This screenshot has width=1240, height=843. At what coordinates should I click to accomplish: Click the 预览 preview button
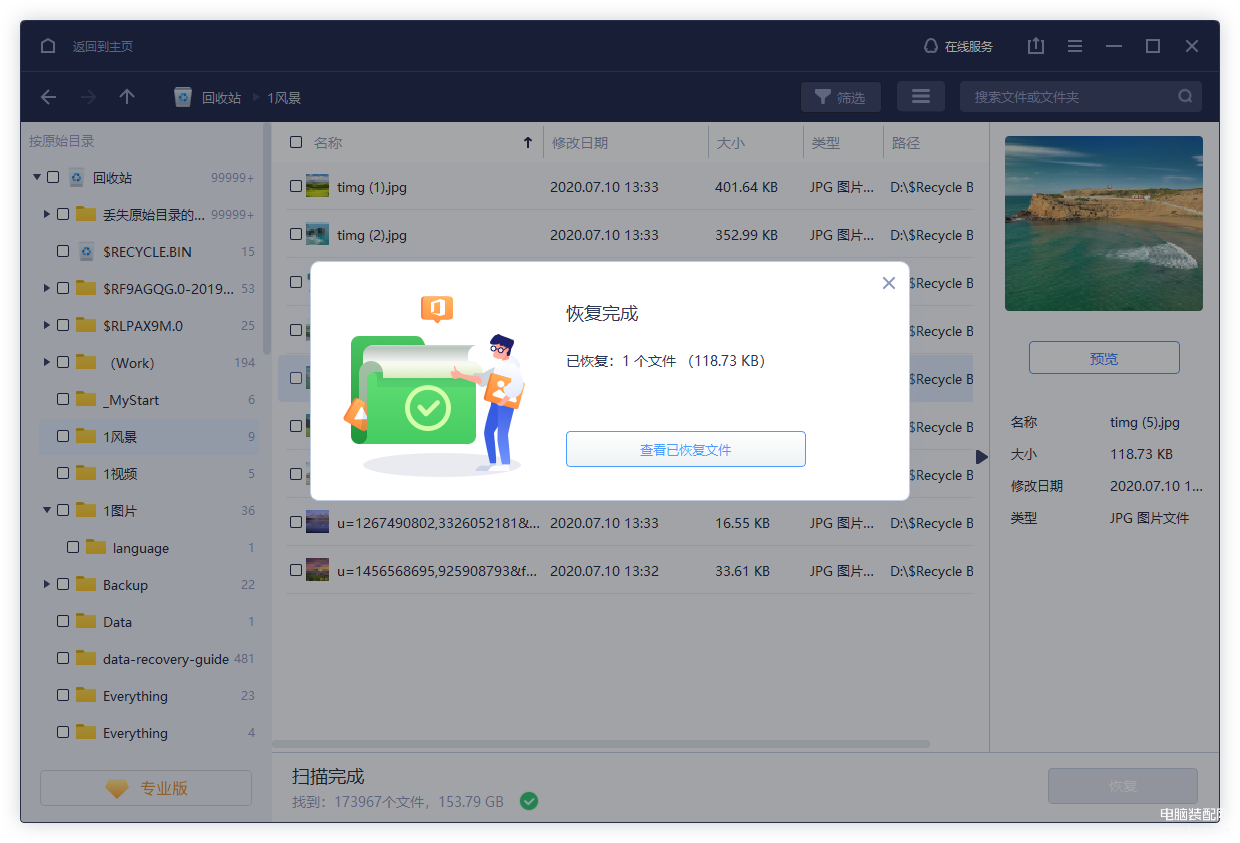pos(1104,358)
